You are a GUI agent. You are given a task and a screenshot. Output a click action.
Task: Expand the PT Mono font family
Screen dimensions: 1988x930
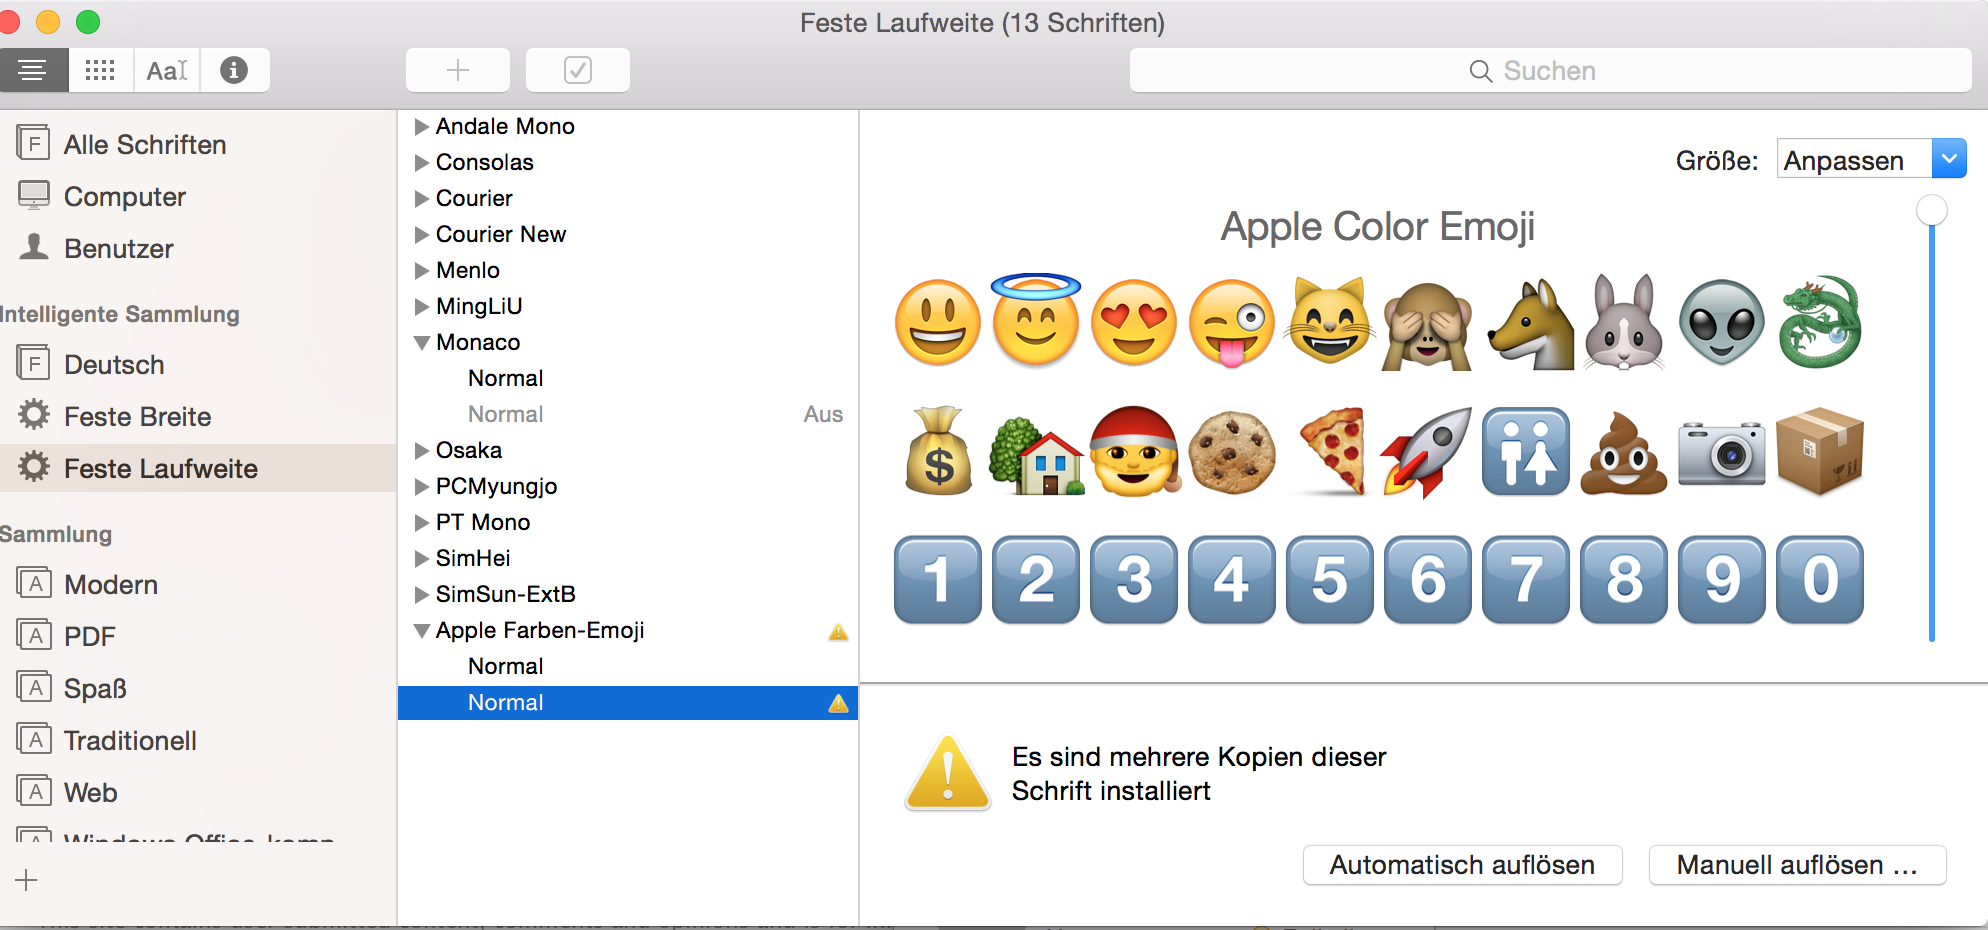[x=422, y=523]
